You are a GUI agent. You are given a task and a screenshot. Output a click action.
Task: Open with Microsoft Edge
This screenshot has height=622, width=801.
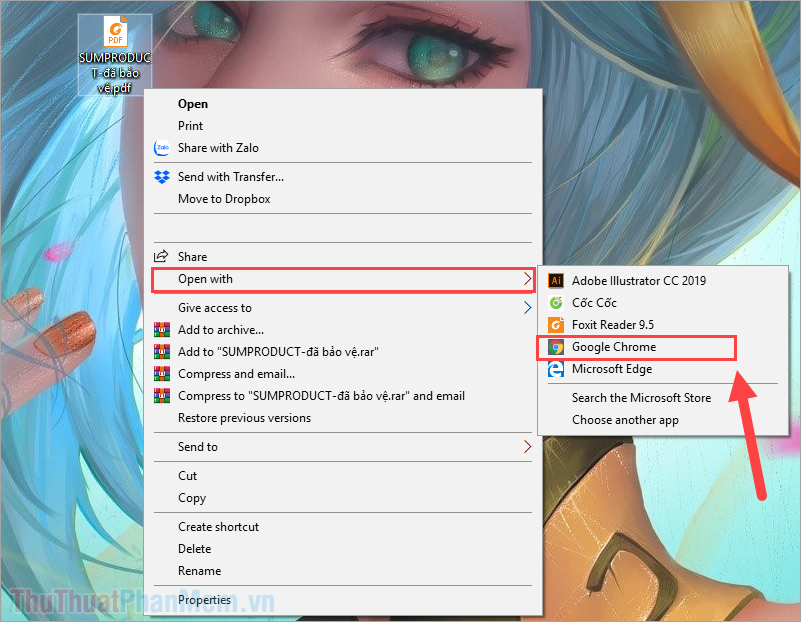663,369
